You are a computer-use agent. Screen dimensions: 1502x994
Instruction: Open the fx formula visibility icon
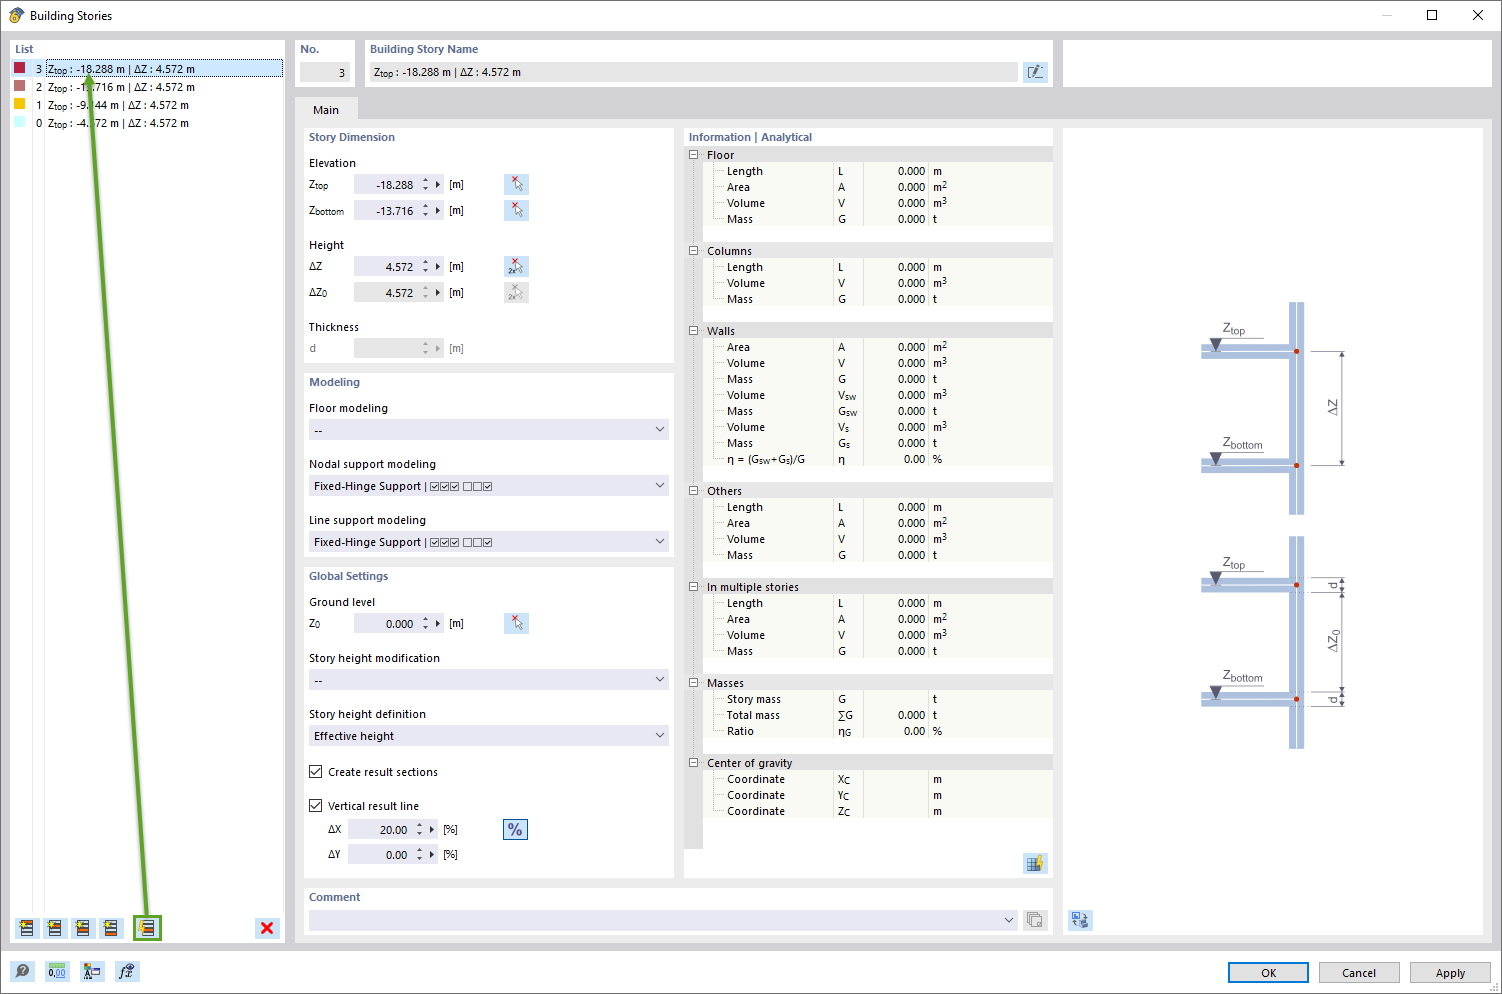pyautogui.click(x=127, y=971)
